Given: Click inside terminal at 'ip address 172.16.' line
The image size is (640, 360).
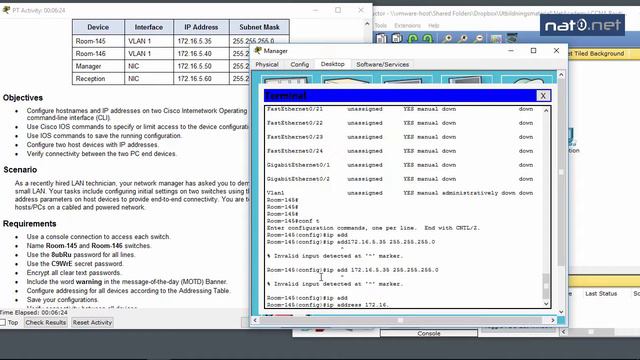Looking at the screenshot, I should pyautogui.click(x=328, y=305).
